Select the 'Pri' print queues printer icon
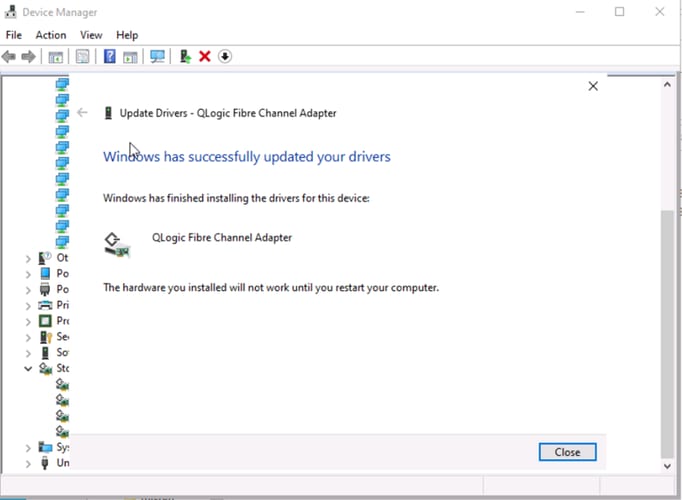 coord(45,305)
